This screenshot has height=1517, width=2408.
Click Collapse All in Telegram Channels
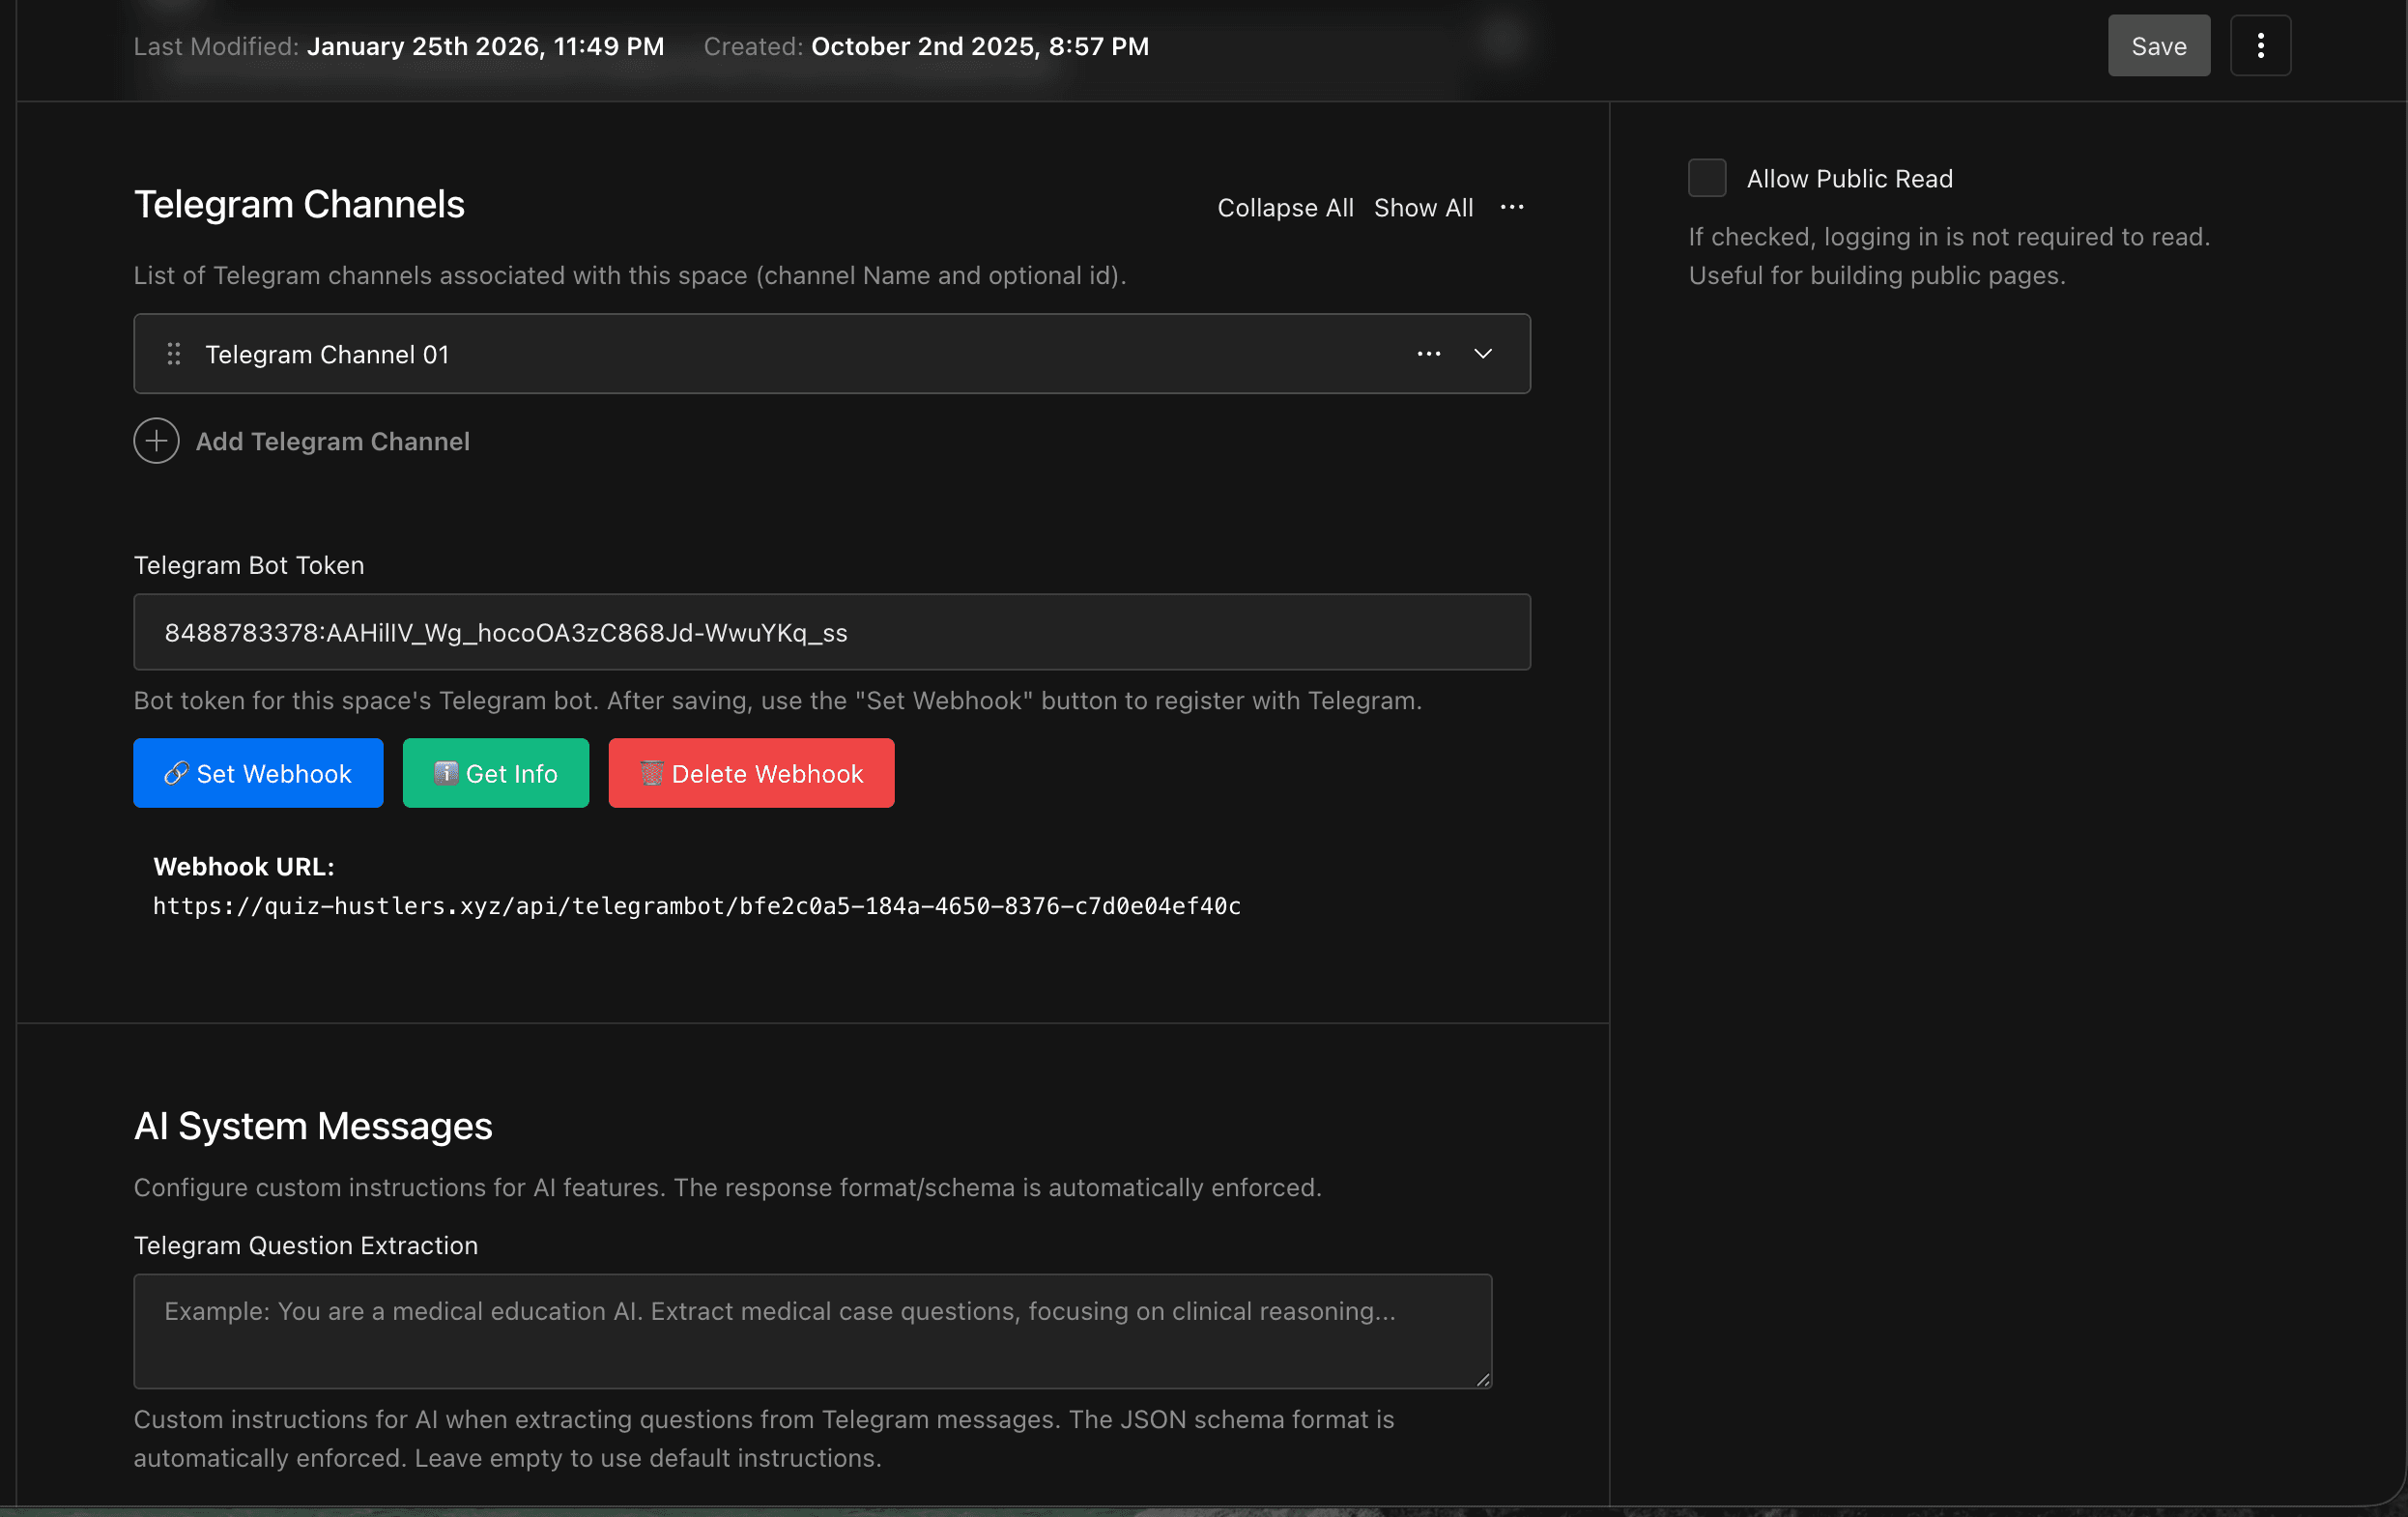click(x=1285, y=208)
